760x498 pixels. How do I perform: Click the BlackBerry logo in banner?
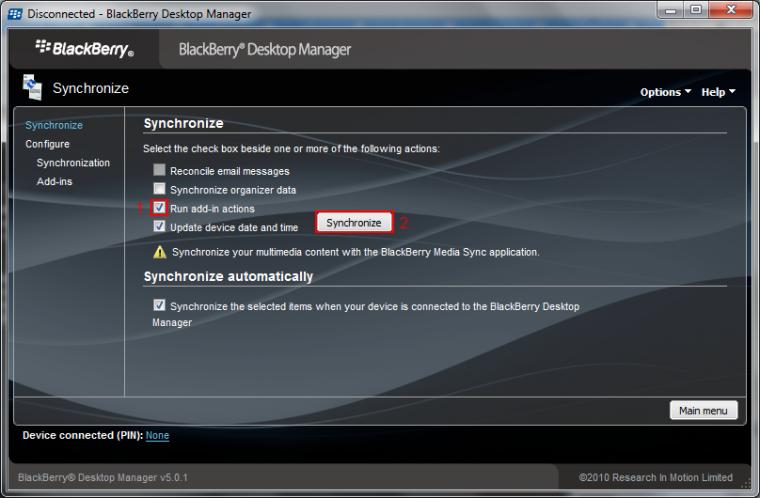(84, 48)
